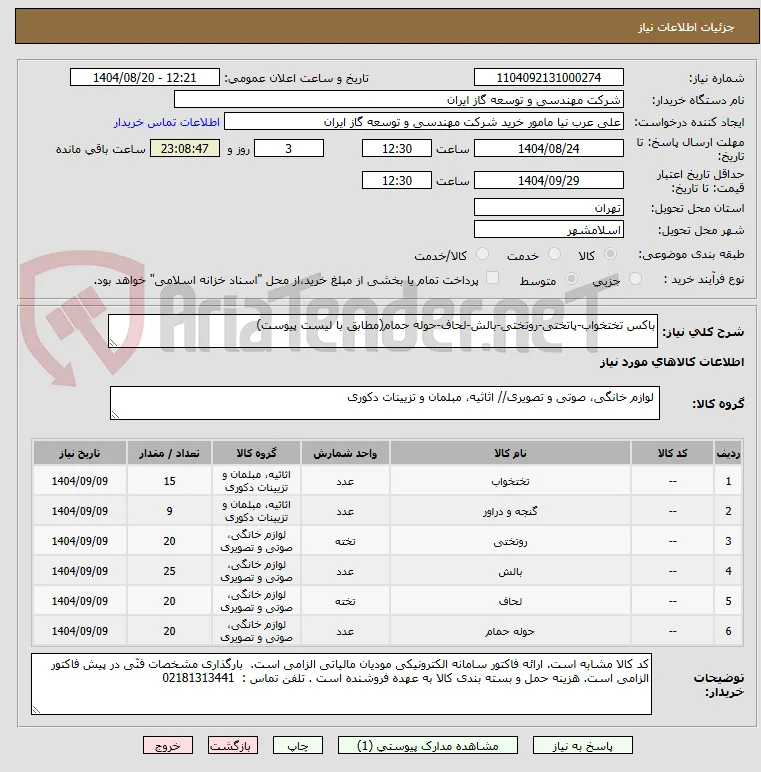Click the buyer name field شرکت مهندسی و توسعه گاز ایران
Screen dimensions: 761x772
[399, 100]
